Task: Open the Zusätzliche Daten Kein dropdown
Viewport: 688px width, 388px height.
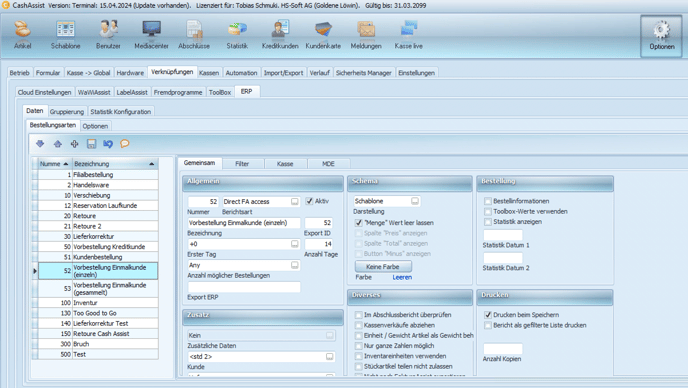Action: [330, 335]
